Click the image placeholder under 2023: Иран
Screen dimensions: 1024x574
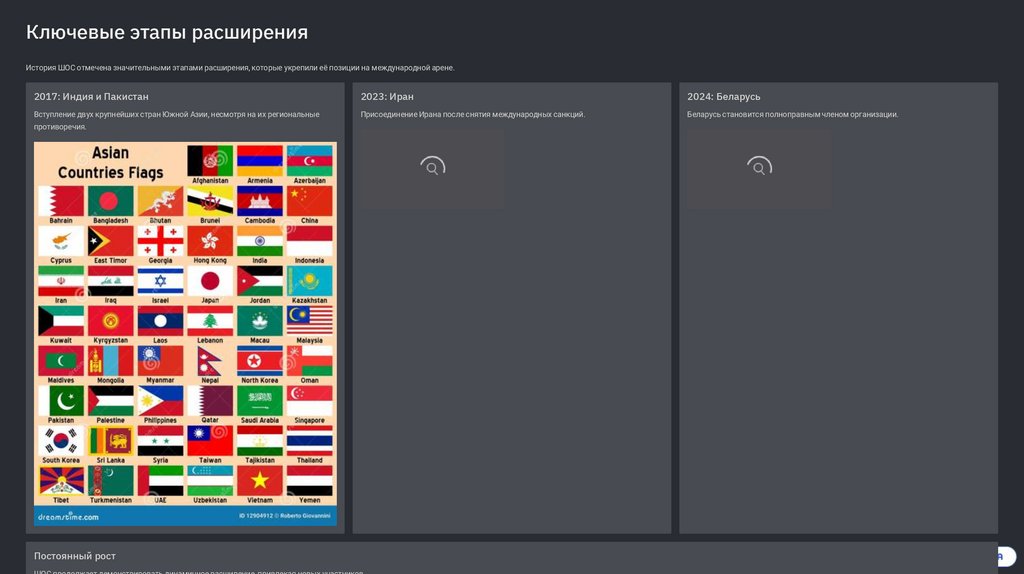pos(432,168)
